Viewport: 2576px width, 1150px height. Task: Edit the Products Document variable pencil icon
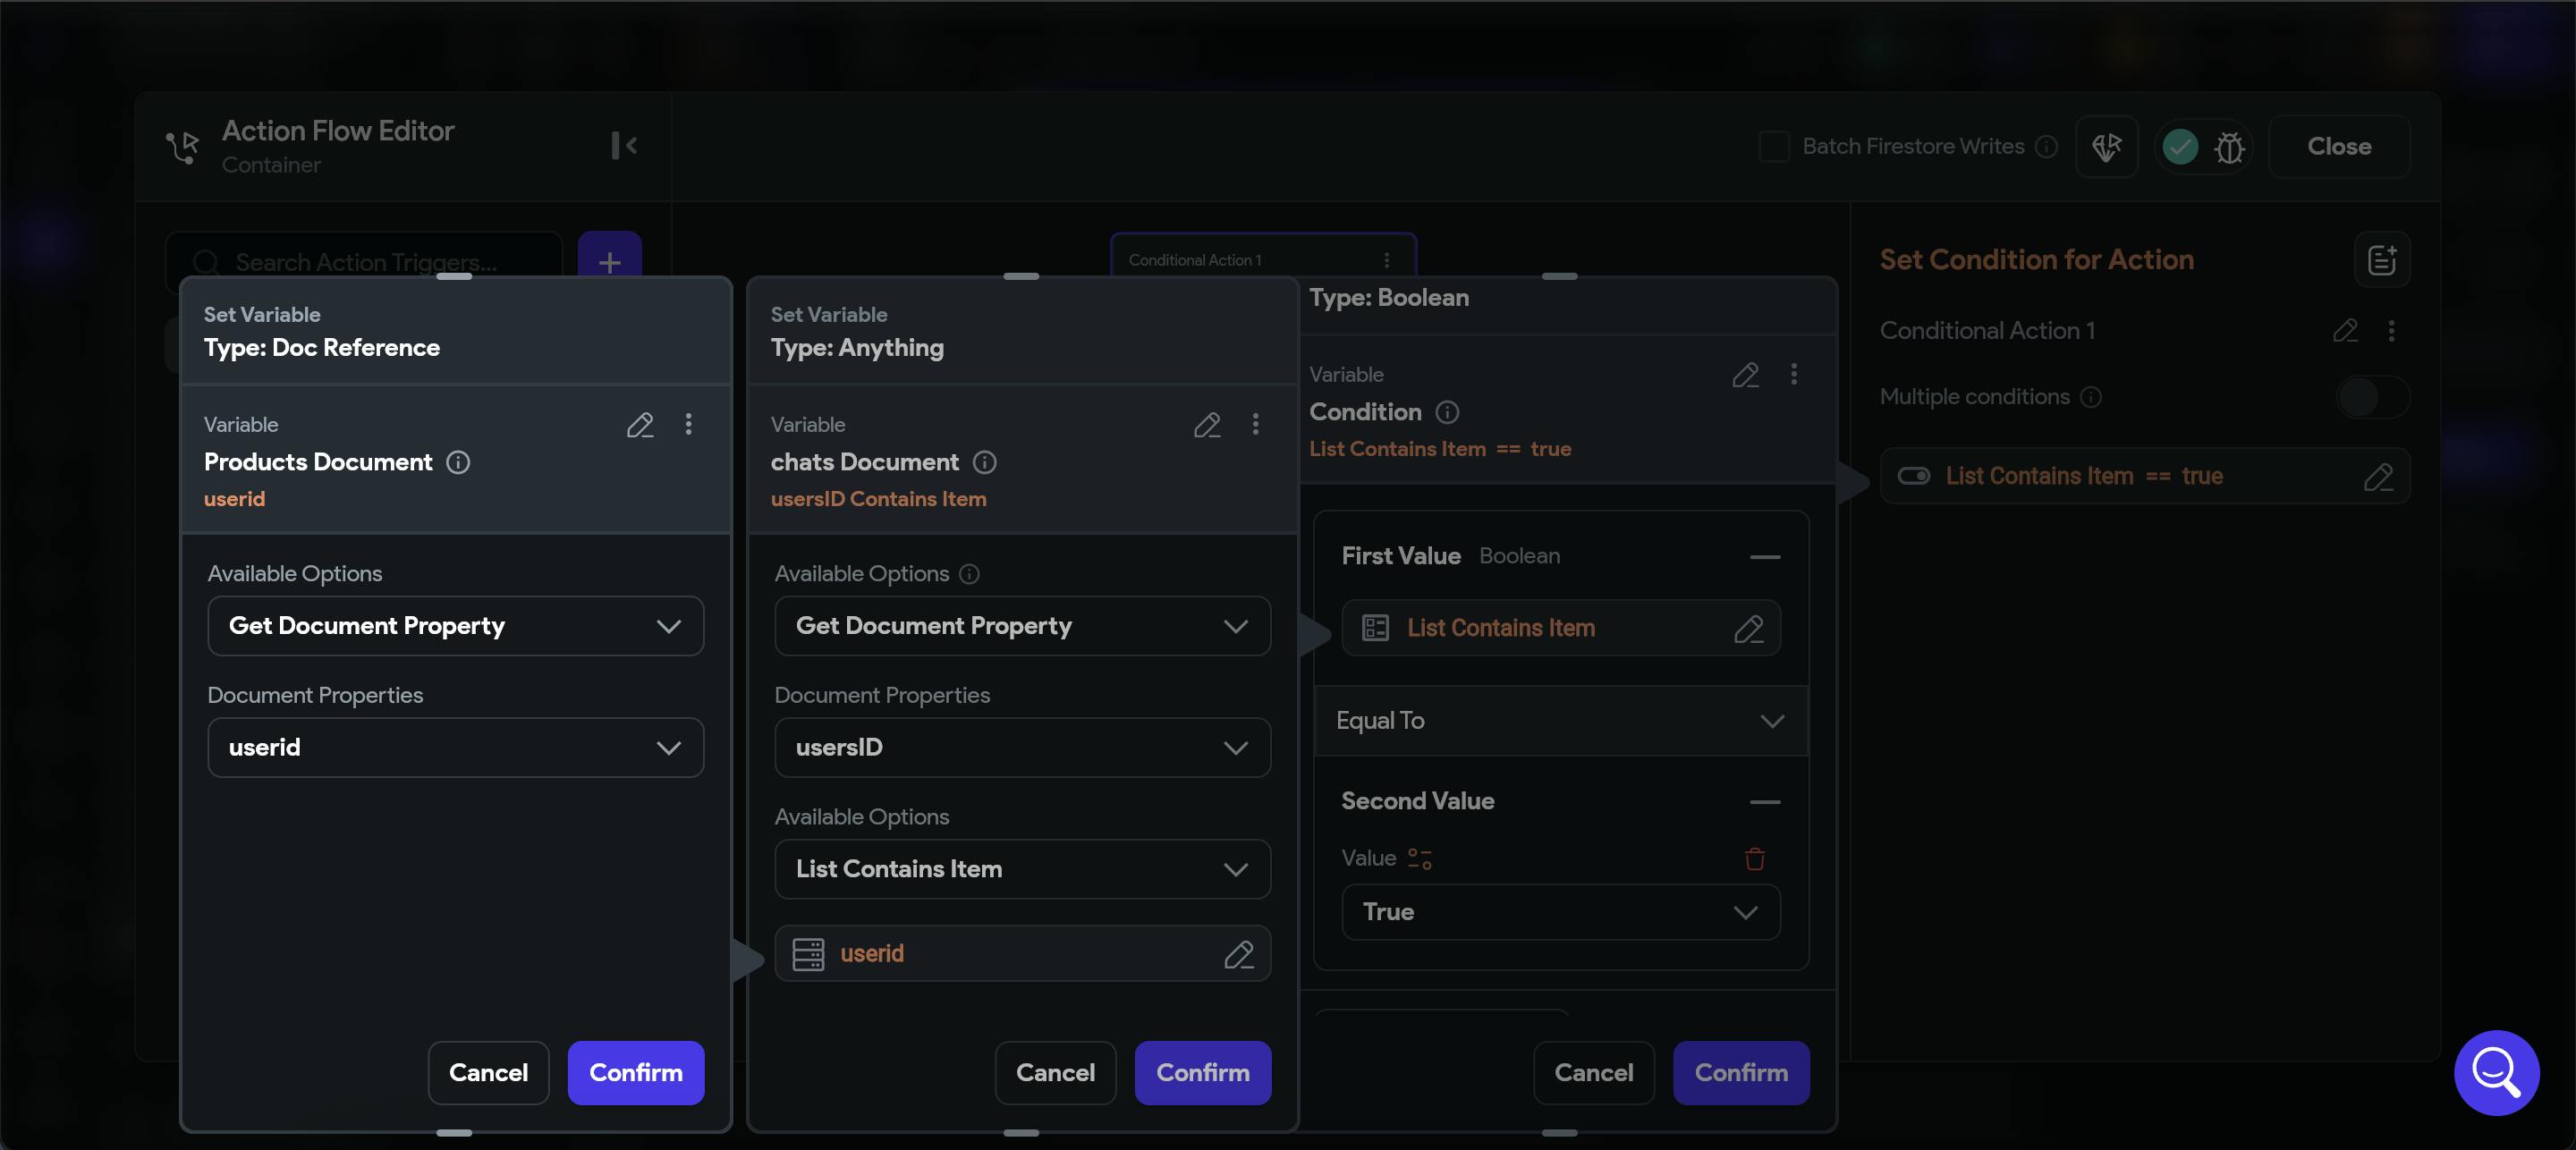pos(640,425)
